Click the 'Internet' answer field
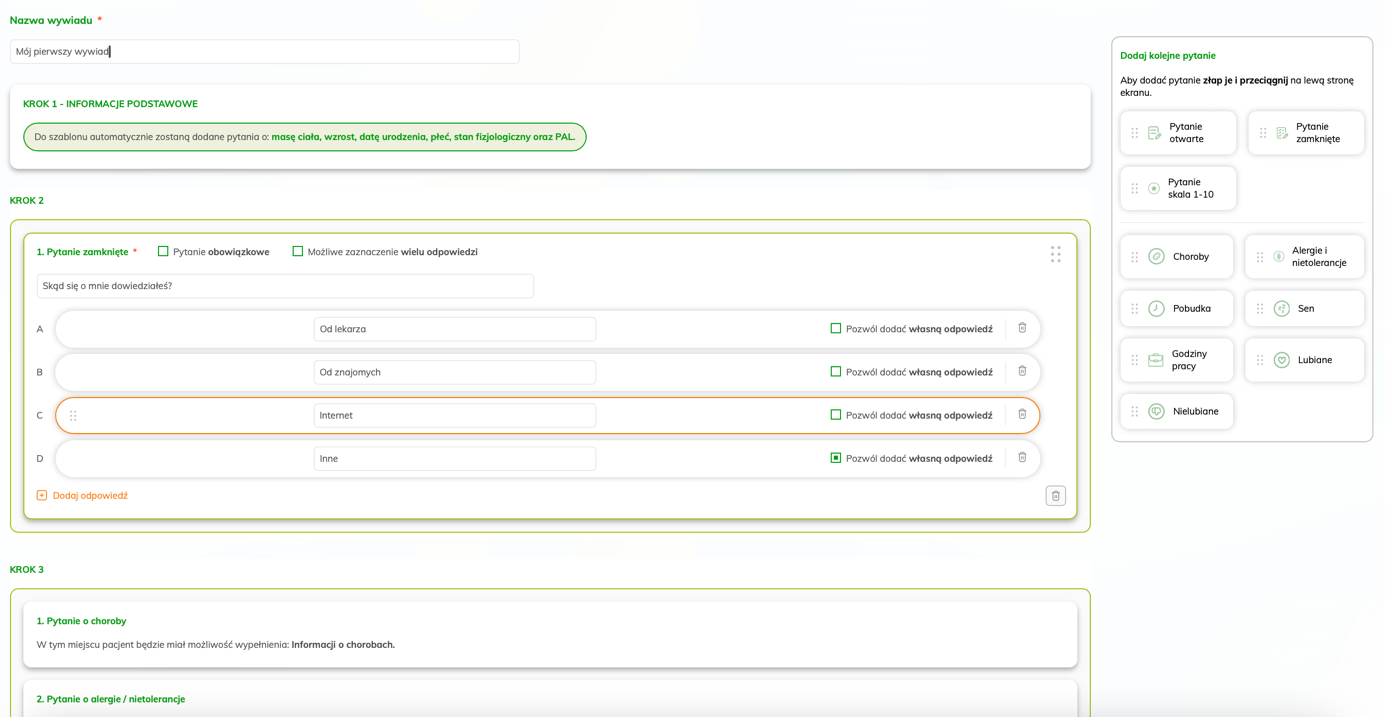This screenshot has width=1385, height=717. click(454, 415)
